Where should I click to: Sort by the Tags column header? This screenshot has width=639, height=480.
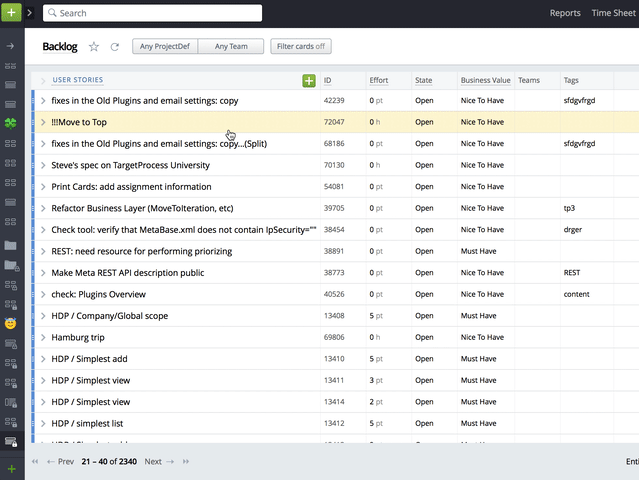(571, 80)
